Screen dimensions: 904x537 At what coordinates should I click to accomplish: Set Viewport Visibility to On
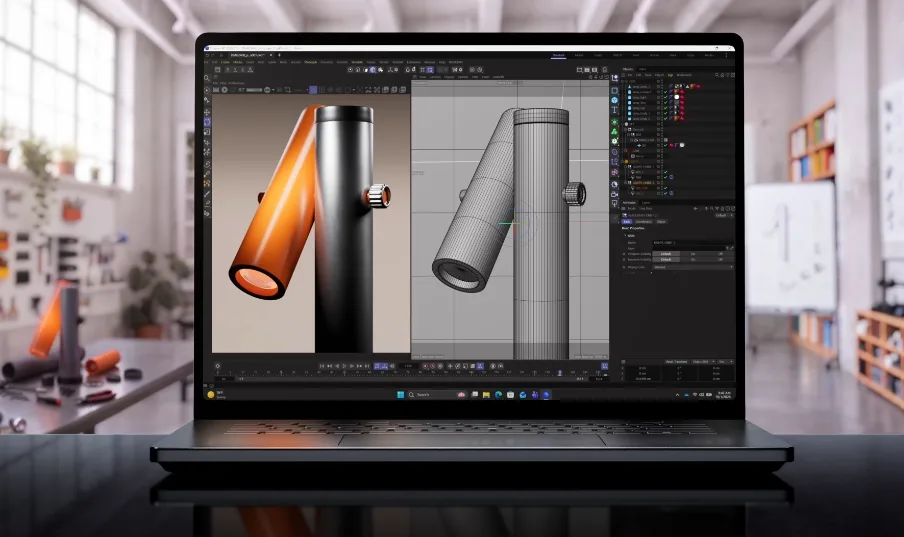693,254
